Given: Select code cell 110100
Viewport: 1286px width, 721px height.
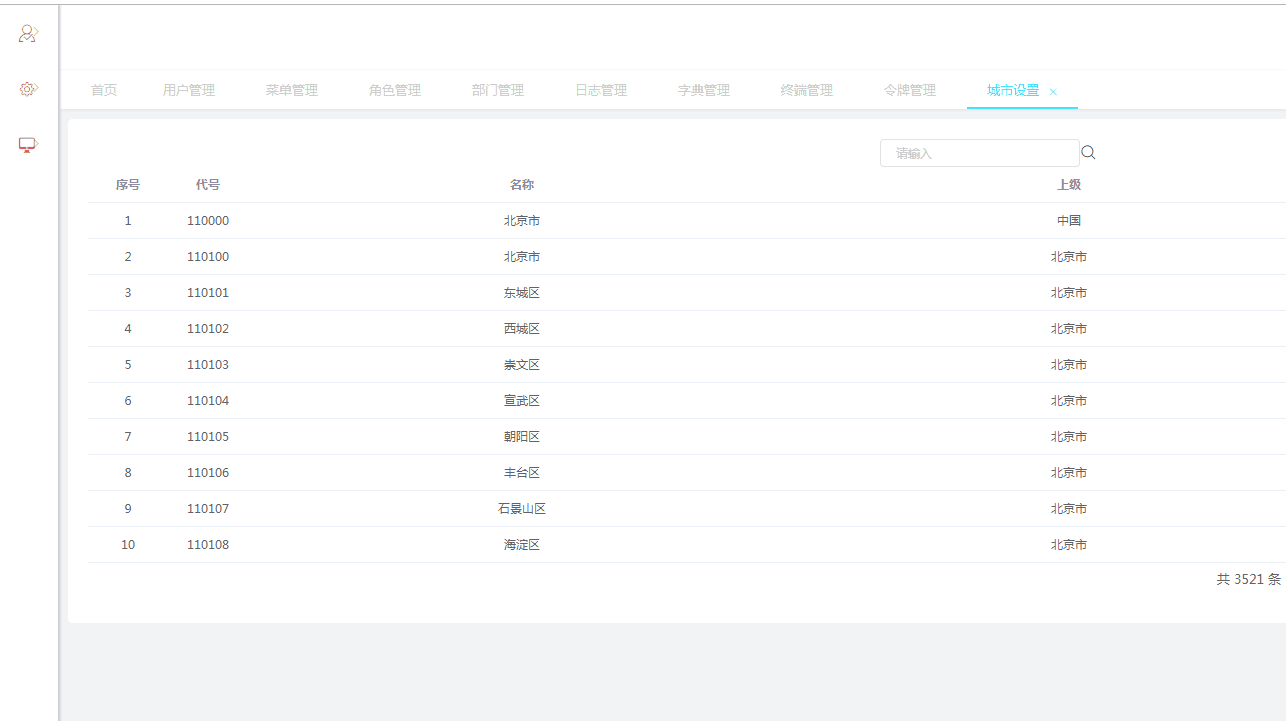Looking at the screenshot, I should coord(208,257).
